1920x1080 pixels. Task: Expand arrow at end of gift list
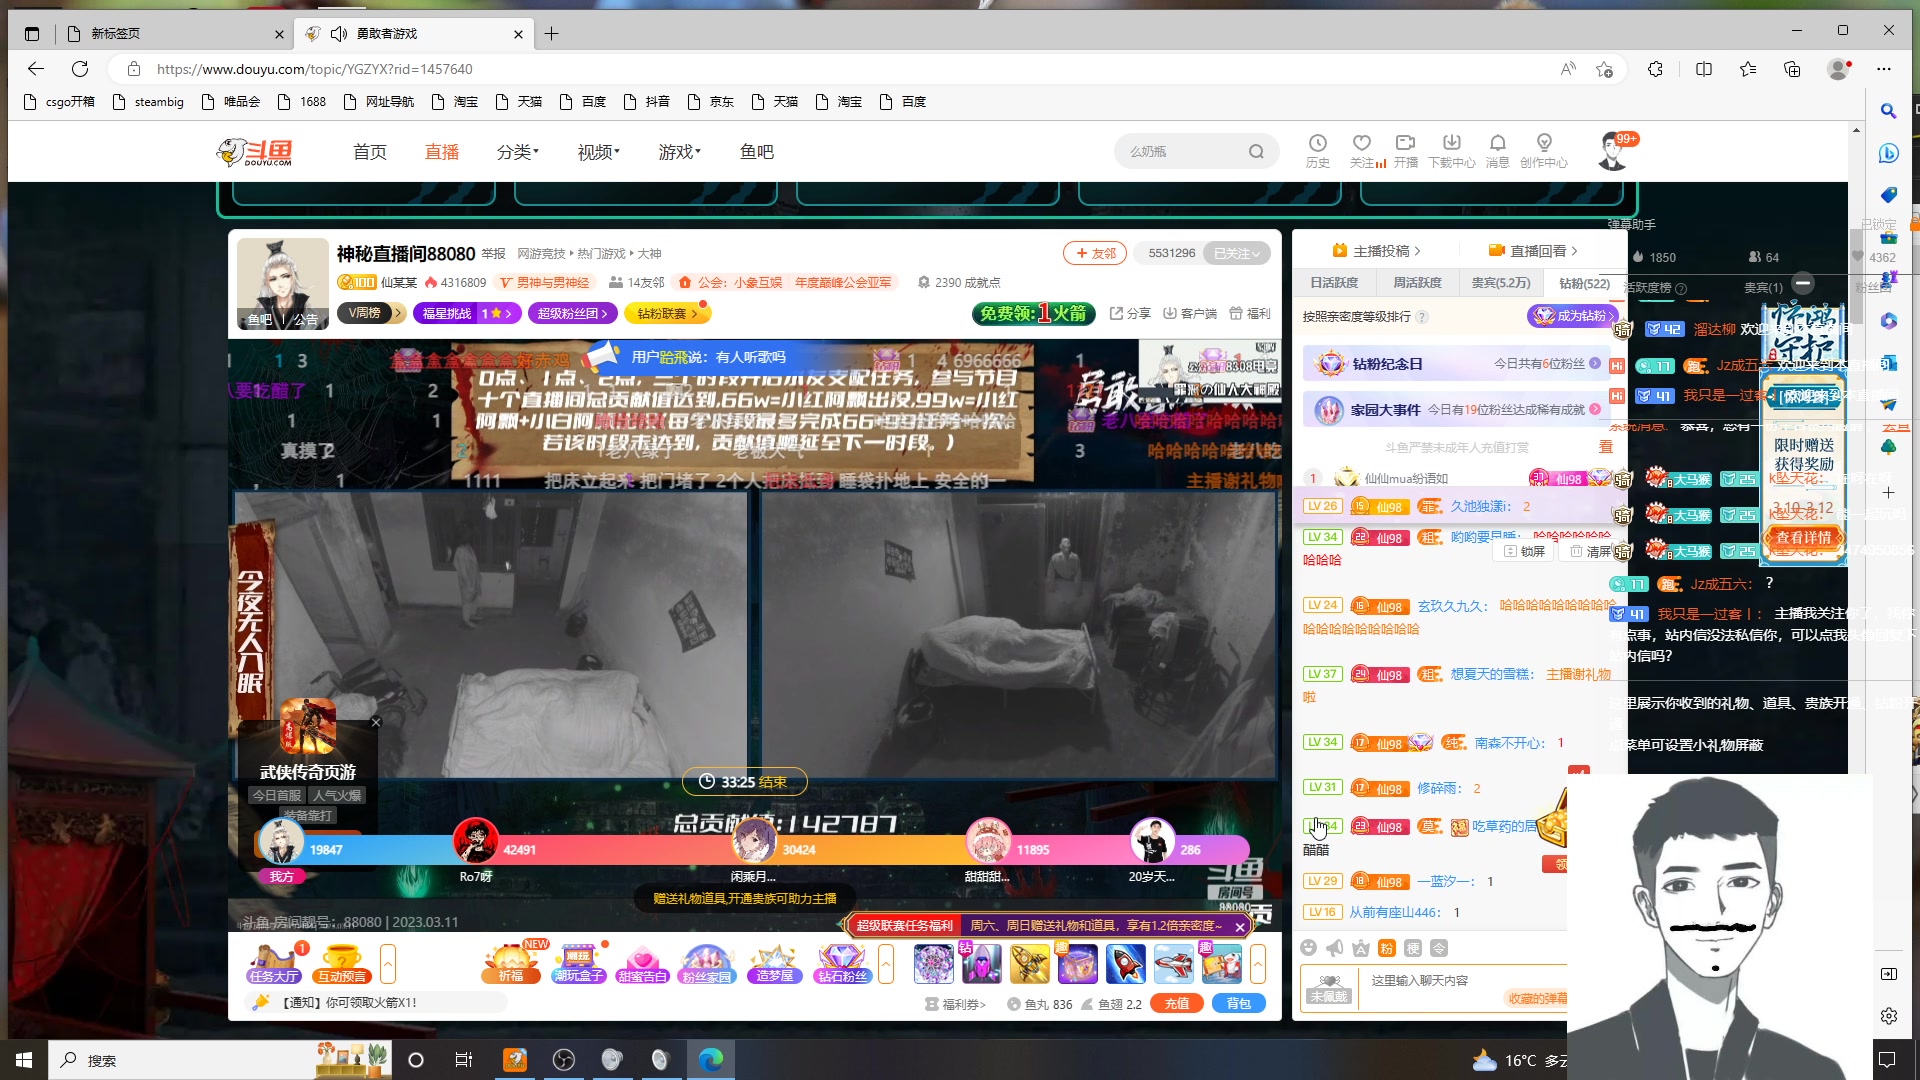pos(1258,964)
